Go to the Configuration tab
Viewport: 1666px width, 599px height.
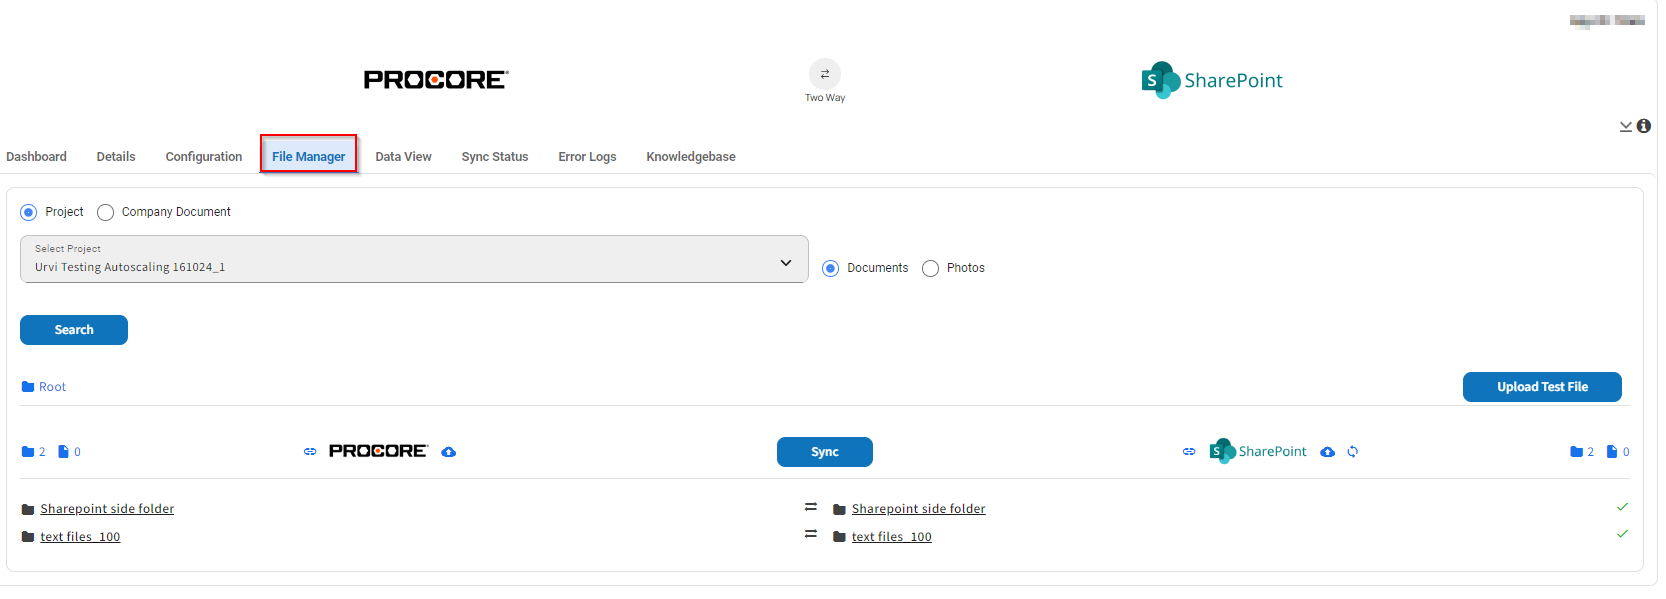coord(204,157)
